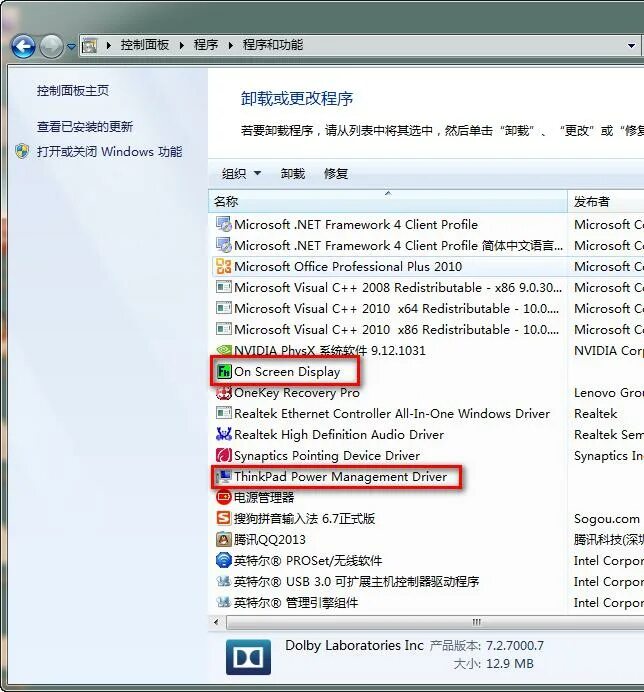
Task: Click the 英特尔 PROSet/无线软件 icon
Action: coord(224,560)
